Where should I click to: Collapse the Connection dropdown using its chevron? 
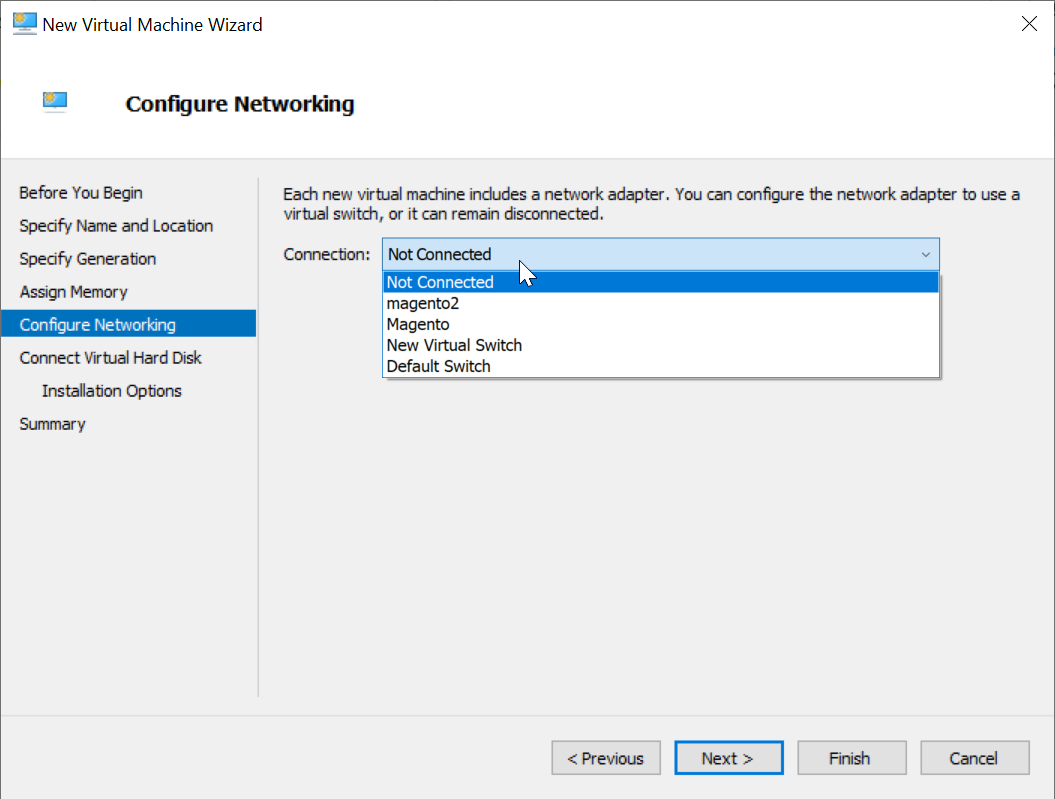point(925,254)
